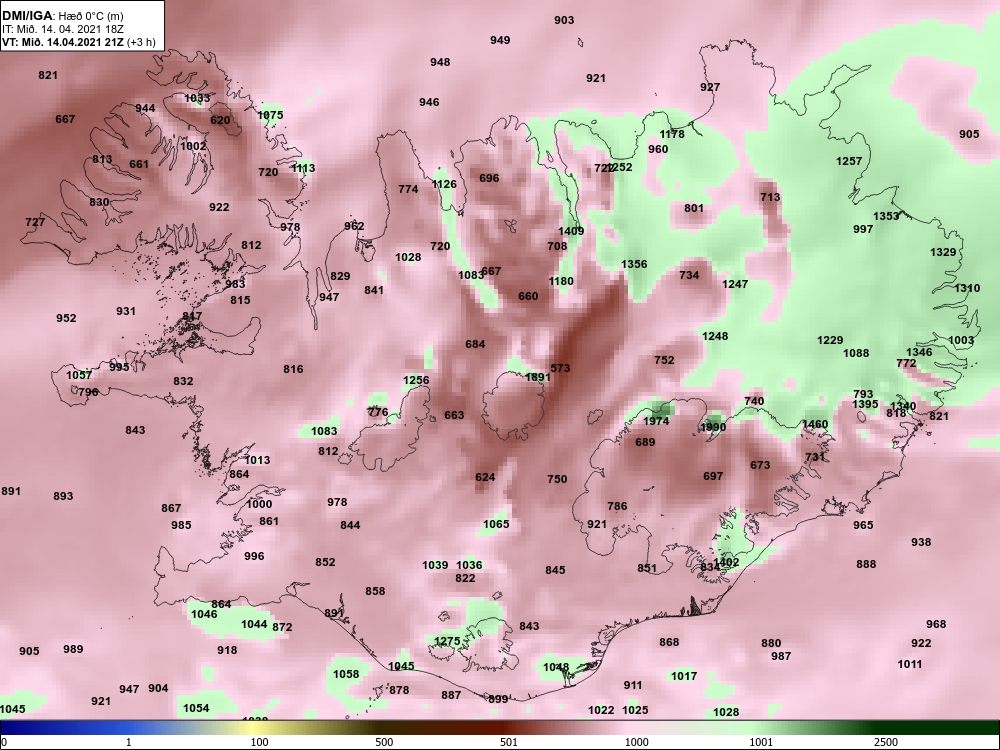The image size is (1000, 750).
Task: Click the 501 label on the color scale
Action: (x=509, y=742)
